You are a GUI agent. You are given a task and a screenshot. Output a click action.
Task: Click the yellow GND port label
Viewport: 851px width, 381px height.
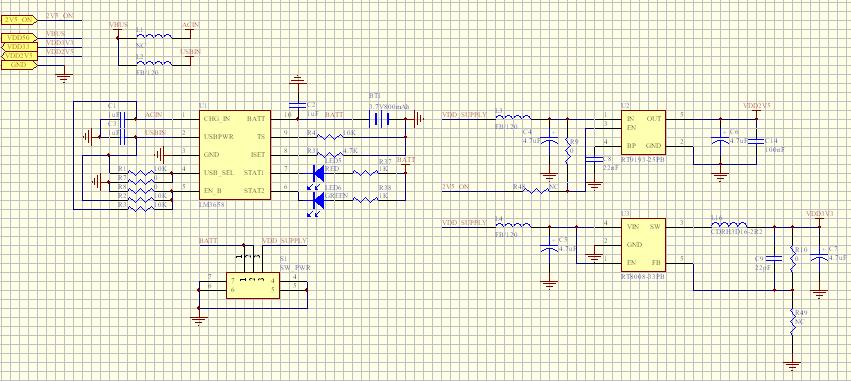19,65
